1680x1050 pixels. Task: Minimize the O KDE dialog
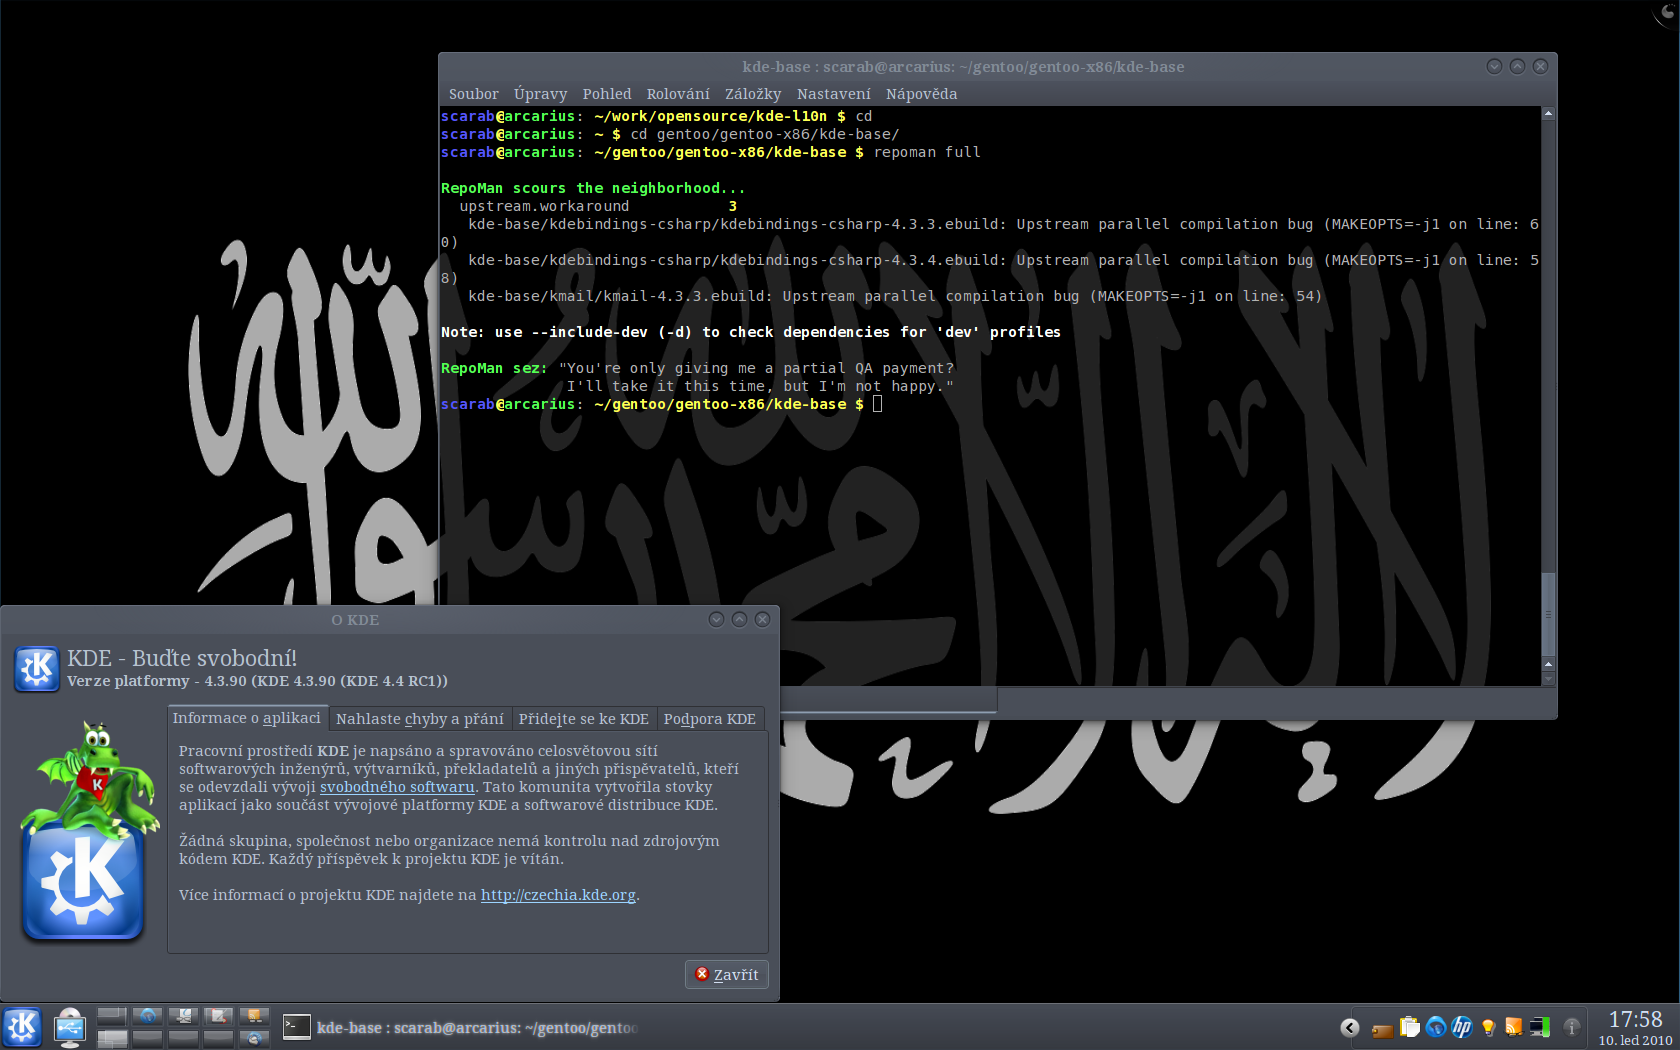(x=716, y=619)
